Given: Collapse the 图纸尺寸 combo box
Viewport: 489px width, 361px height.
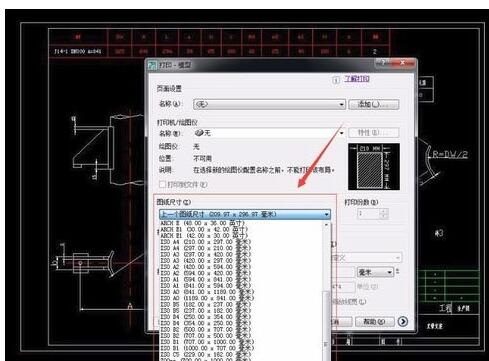Looking at the screenshot, I should [245, 214].
